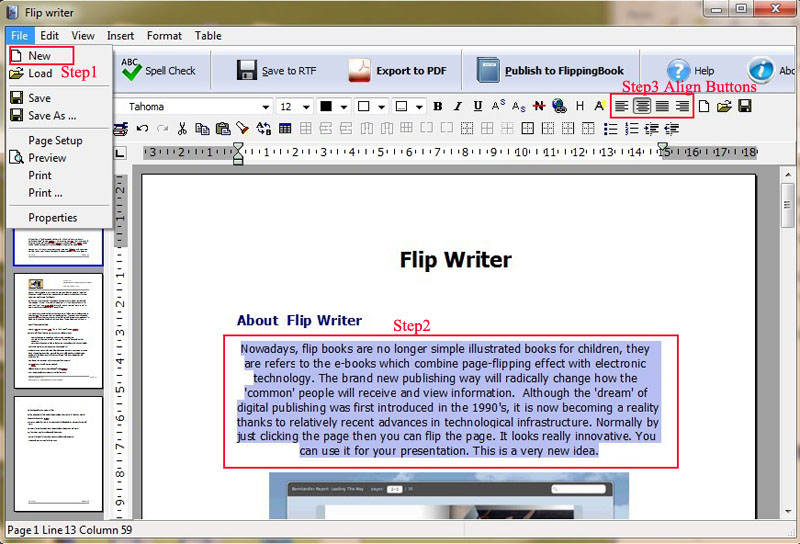800x544 pixels.
Task: Click the Save to RTF button
Action: 277,70
